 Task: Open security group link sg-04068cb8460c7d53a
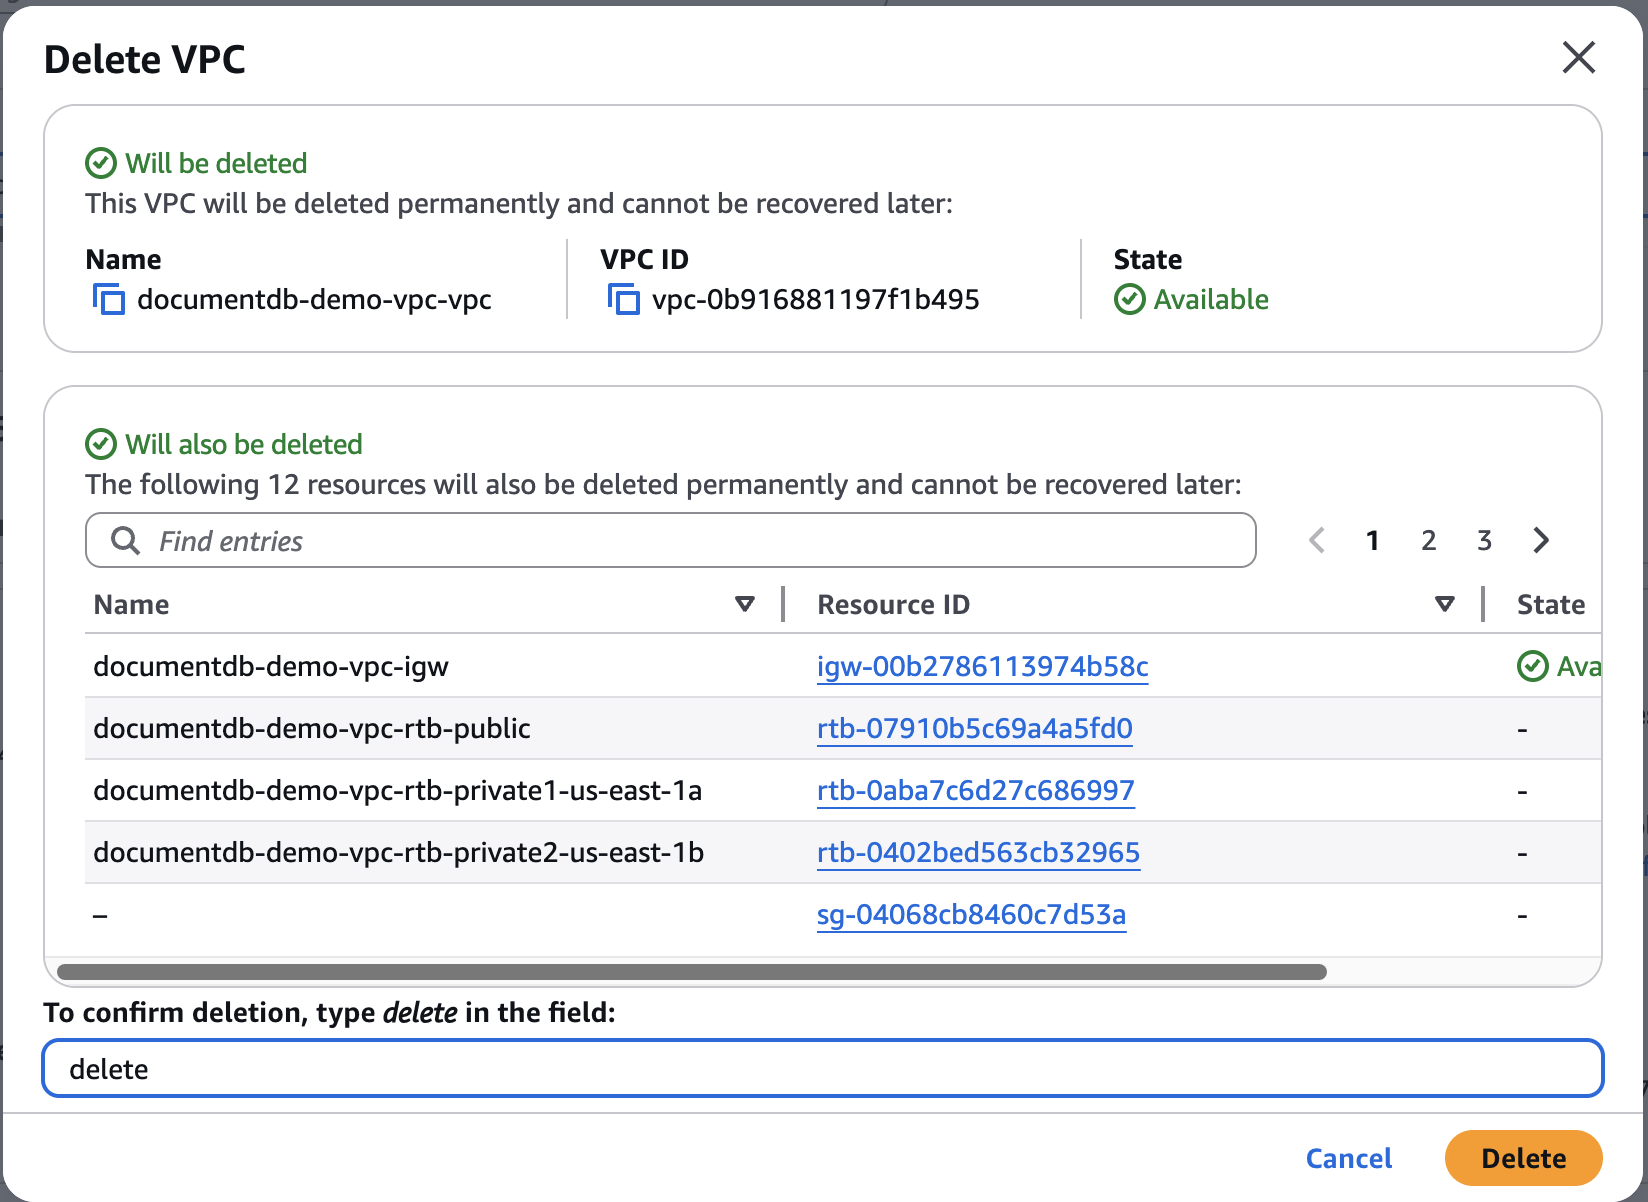pyautogui.click(x=971, y=915)
